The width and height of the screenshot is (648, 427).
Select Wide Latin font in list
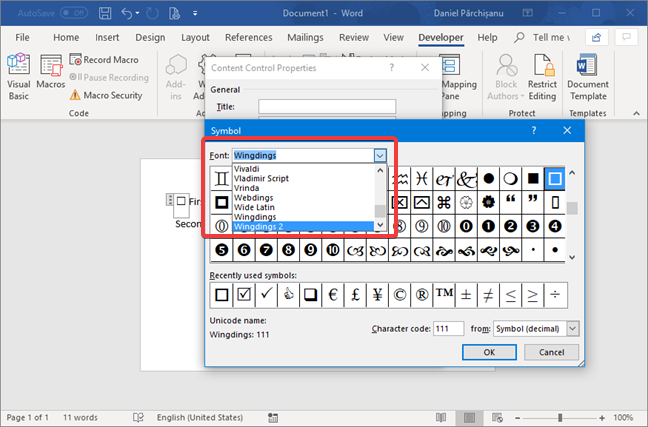point(304,207)
